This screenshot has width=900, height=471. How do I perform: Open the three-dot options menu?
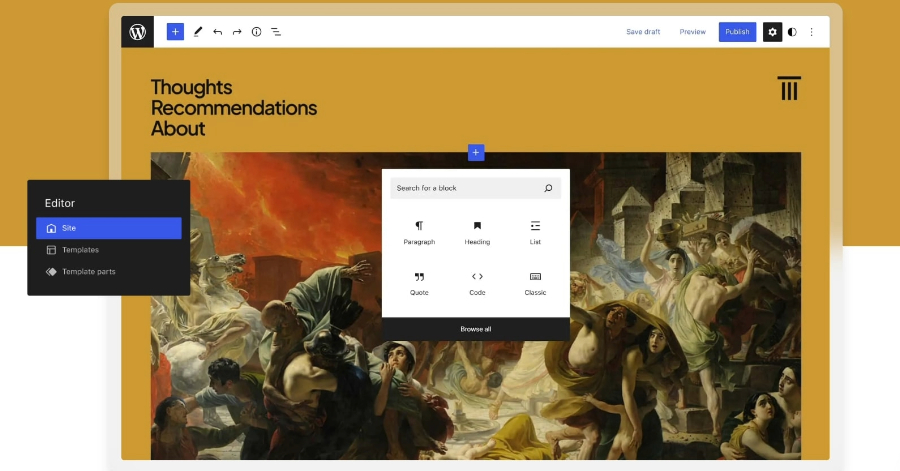pos(812,32)
